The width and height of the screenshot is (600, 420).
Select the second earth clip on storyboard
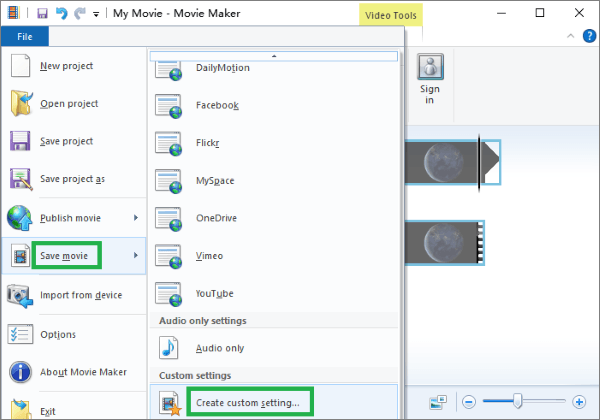(444, 243)
